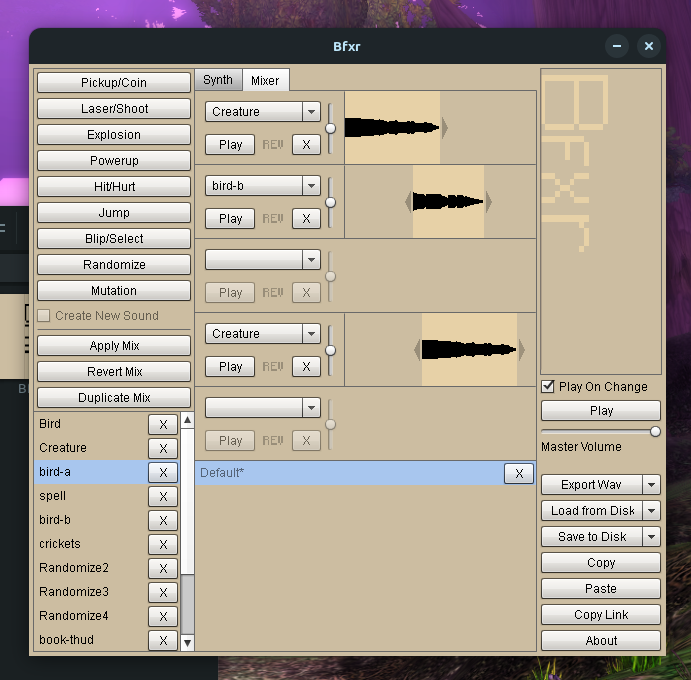691x680 pixels.
Task: Click right arrow of bird-b waveform
Action: tap(488, 202)
